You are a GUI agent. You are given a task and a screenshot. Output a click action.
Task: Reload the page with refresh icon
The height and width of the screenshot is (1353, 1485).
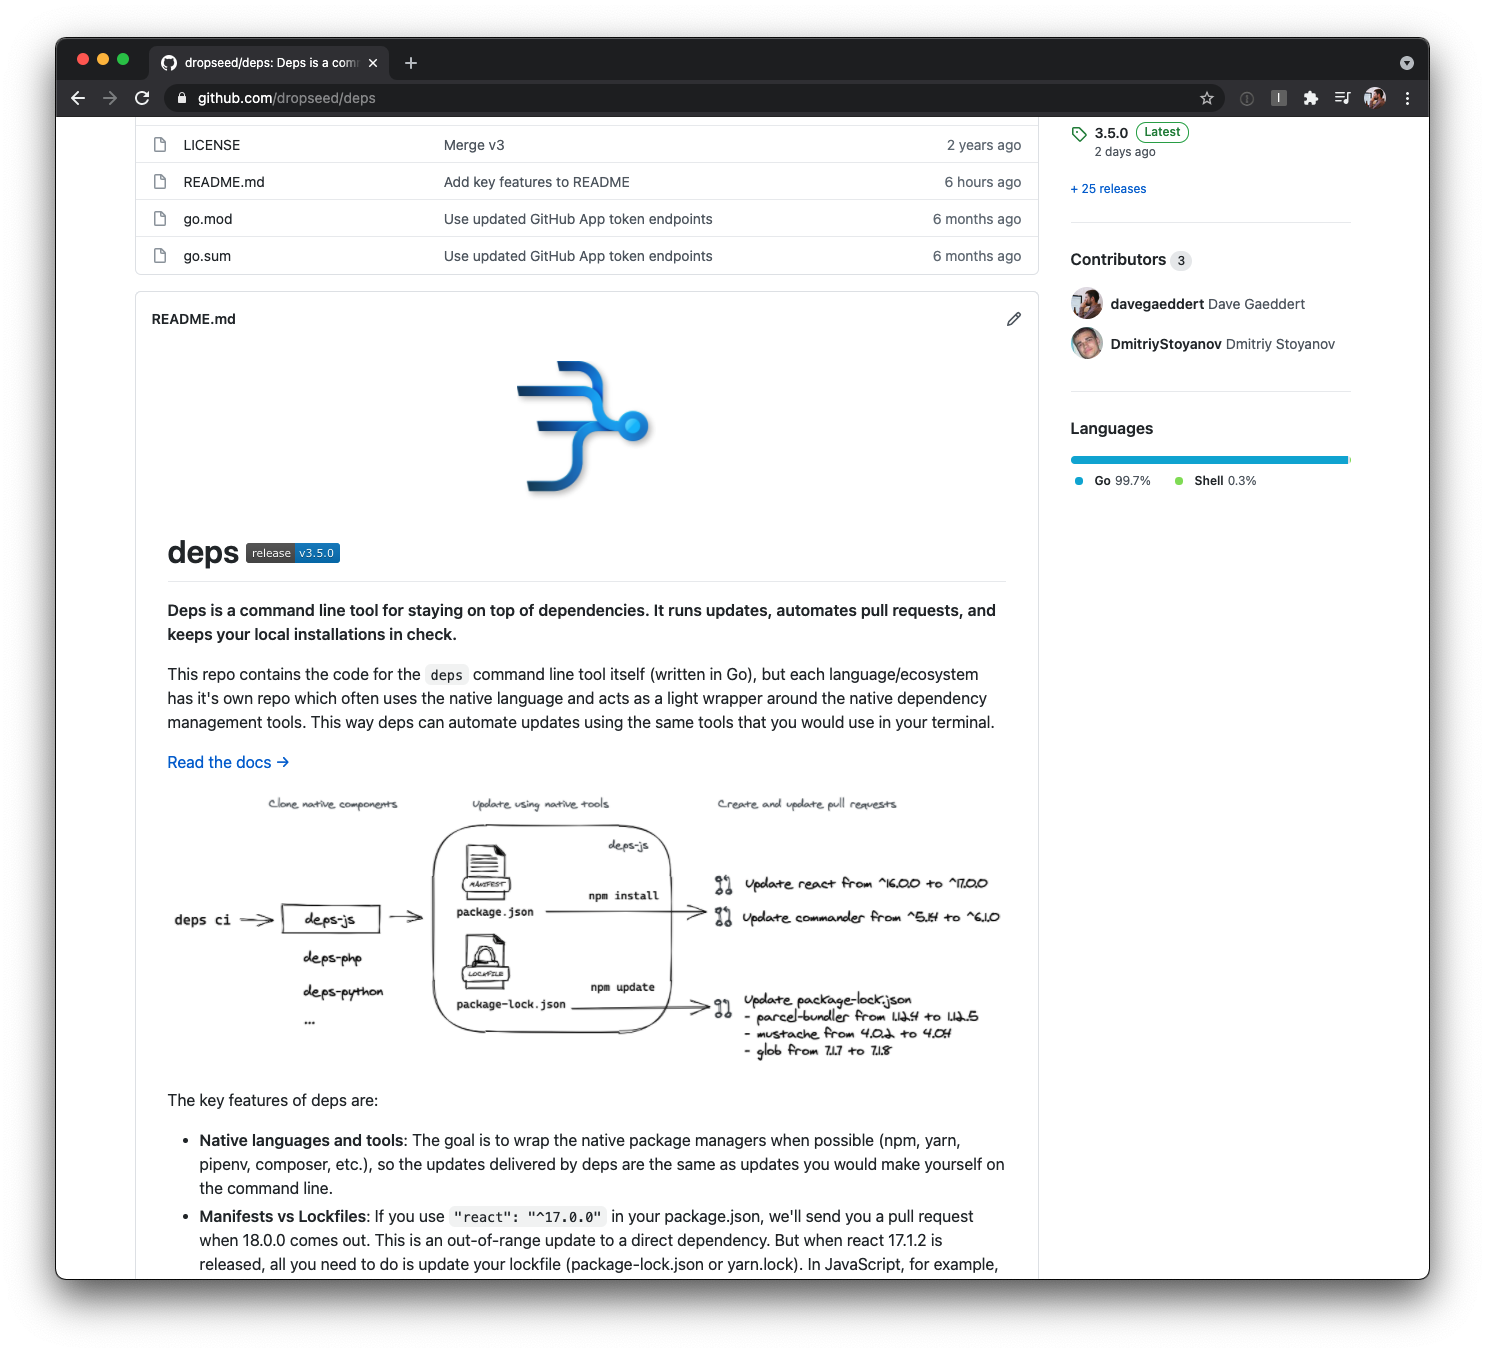coord(142,98)
